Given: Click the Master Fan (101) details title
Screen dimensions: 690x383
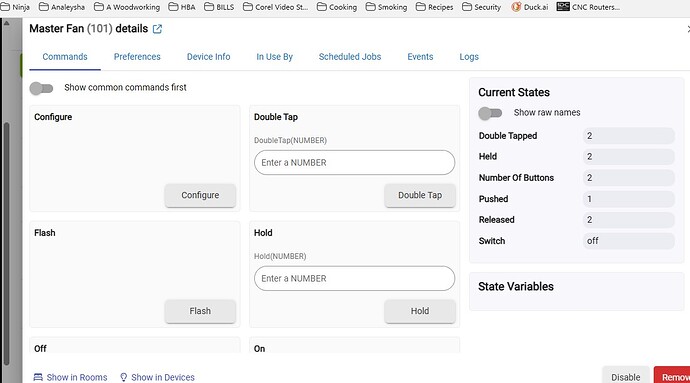Looking at the screenshot, I should [x=88, y=29].
